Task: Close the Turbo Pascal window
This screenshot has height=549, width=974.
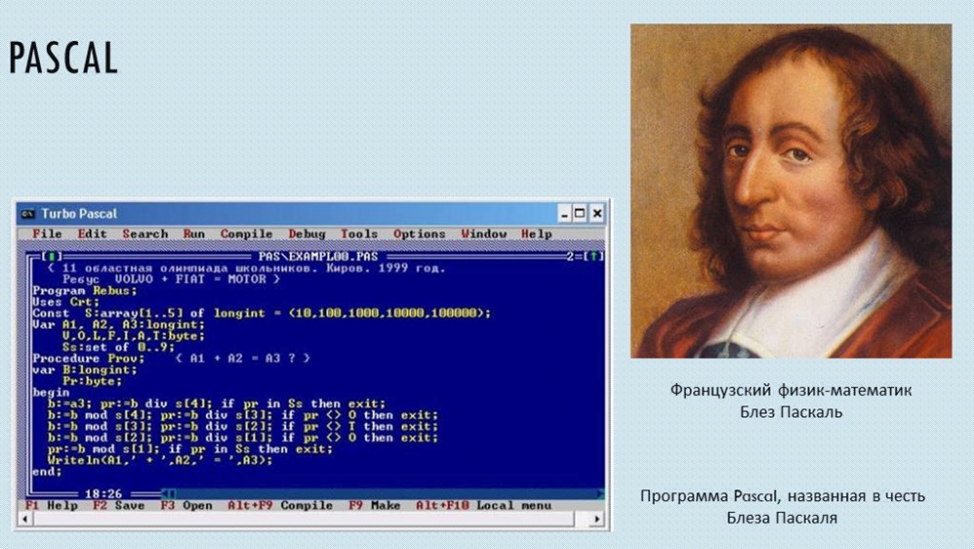Action: [597, 214]
